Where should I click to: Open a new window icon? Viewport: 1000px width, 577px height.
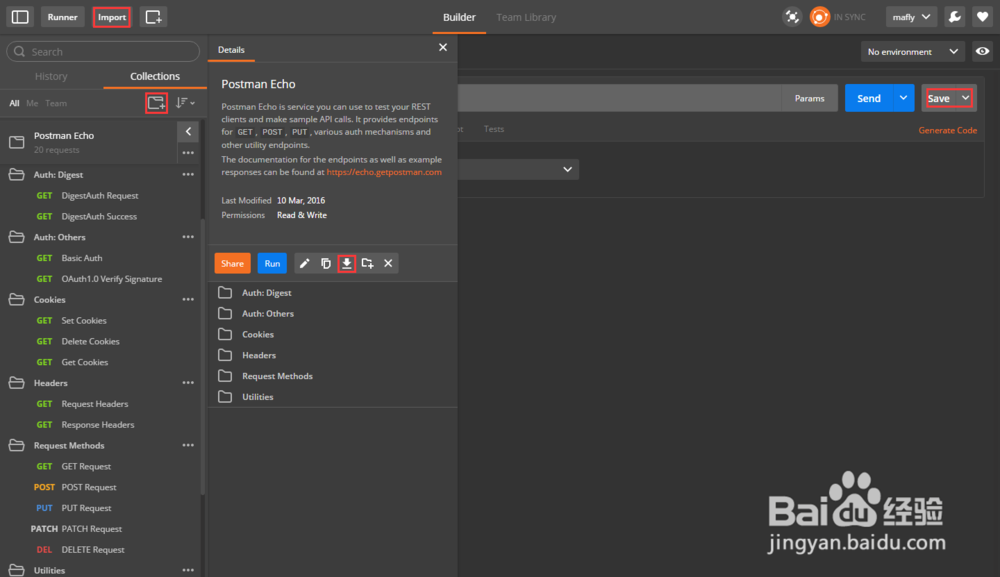pyautogui.click(x=154, y=17)
